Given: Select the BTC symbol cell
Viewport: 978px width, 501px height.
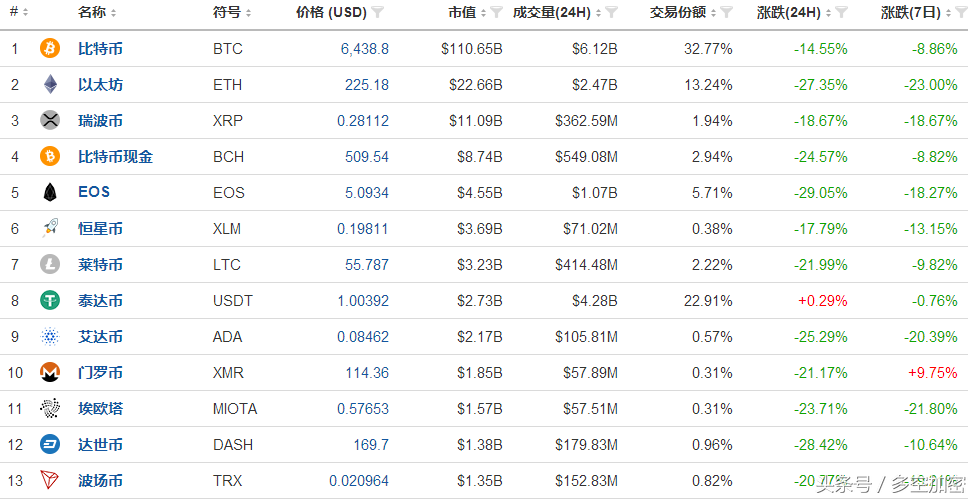Looking at the screenshot, I should (228, 49).
